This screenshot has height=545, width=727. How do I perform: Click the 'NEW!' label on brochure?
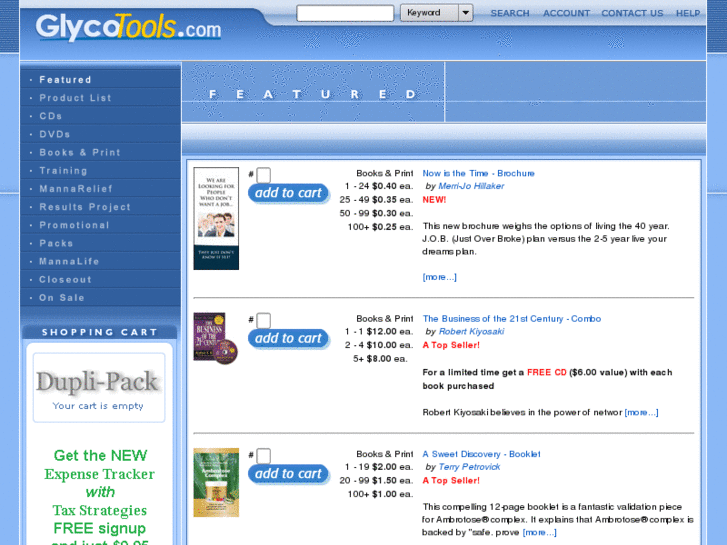tap(434, 200)
